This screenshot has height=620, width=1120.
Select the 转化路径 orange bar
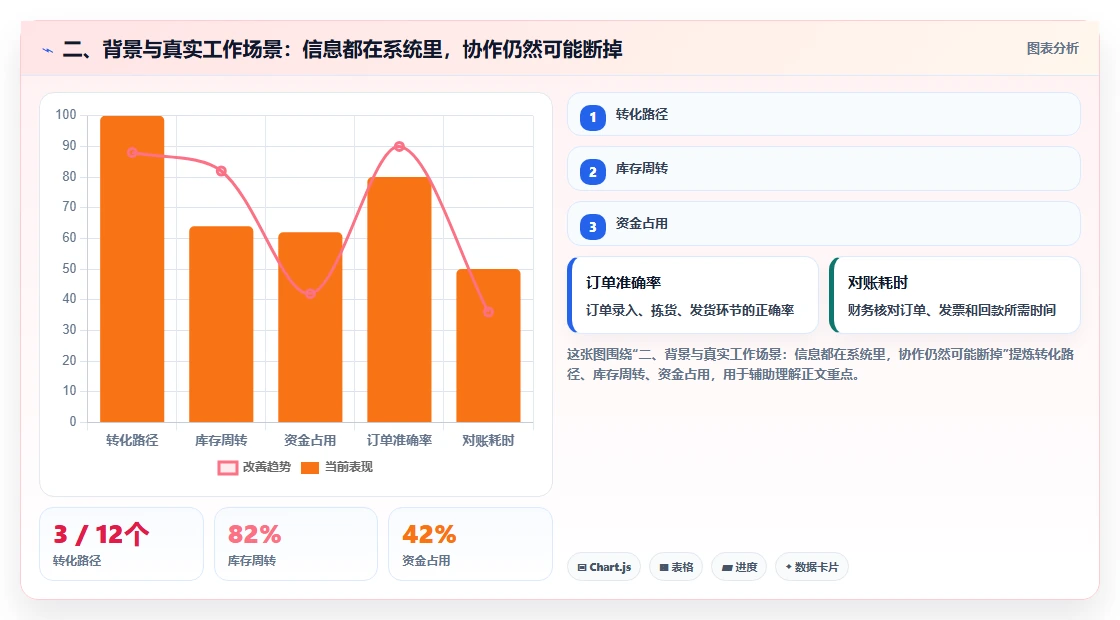click(x=132, y=269)
